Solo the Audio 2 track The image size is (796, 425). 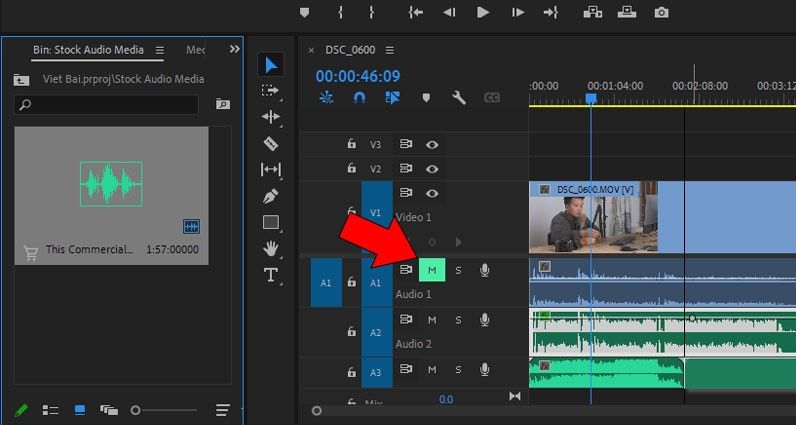coord(459,320)
